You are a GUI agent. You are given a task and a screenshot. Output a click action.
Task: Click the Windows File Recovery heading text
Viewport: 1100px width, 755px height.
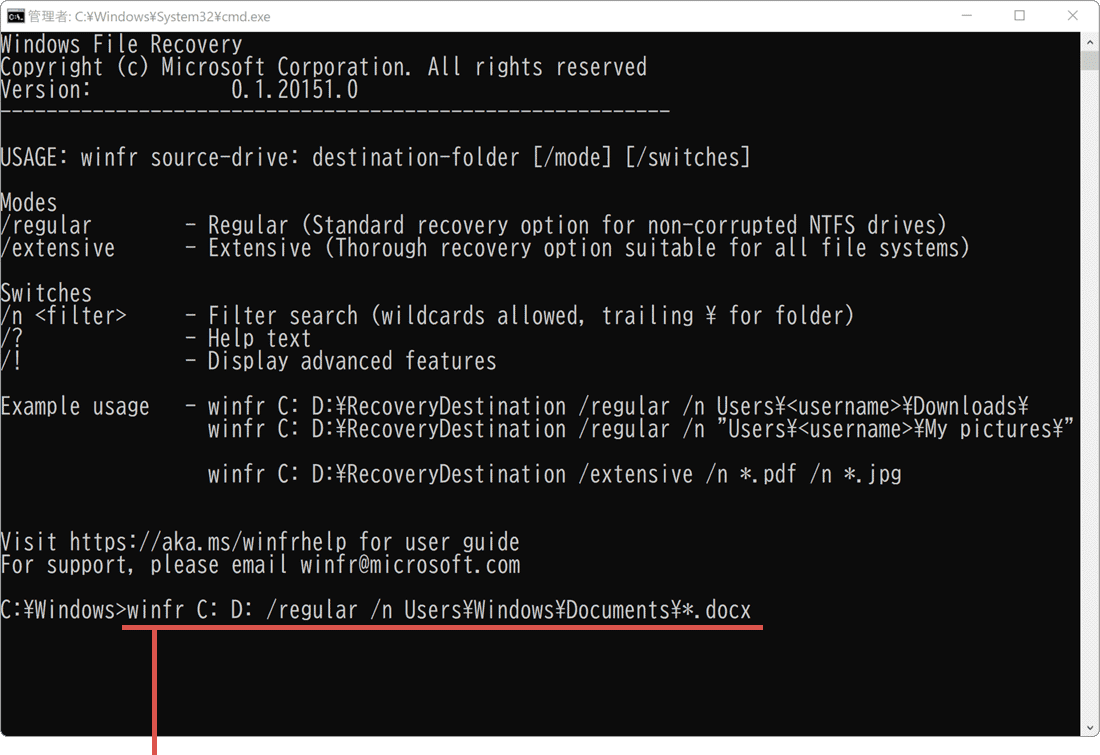121,45
